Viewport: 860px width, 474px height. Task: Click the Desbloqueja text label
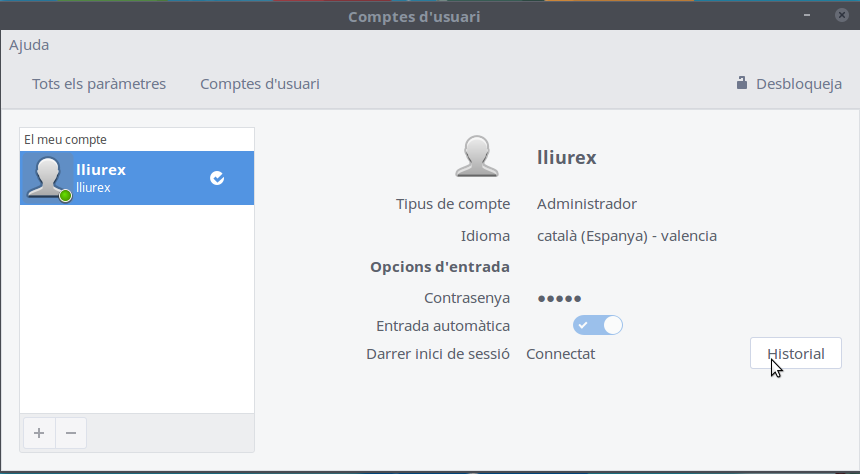coord(799,84)
